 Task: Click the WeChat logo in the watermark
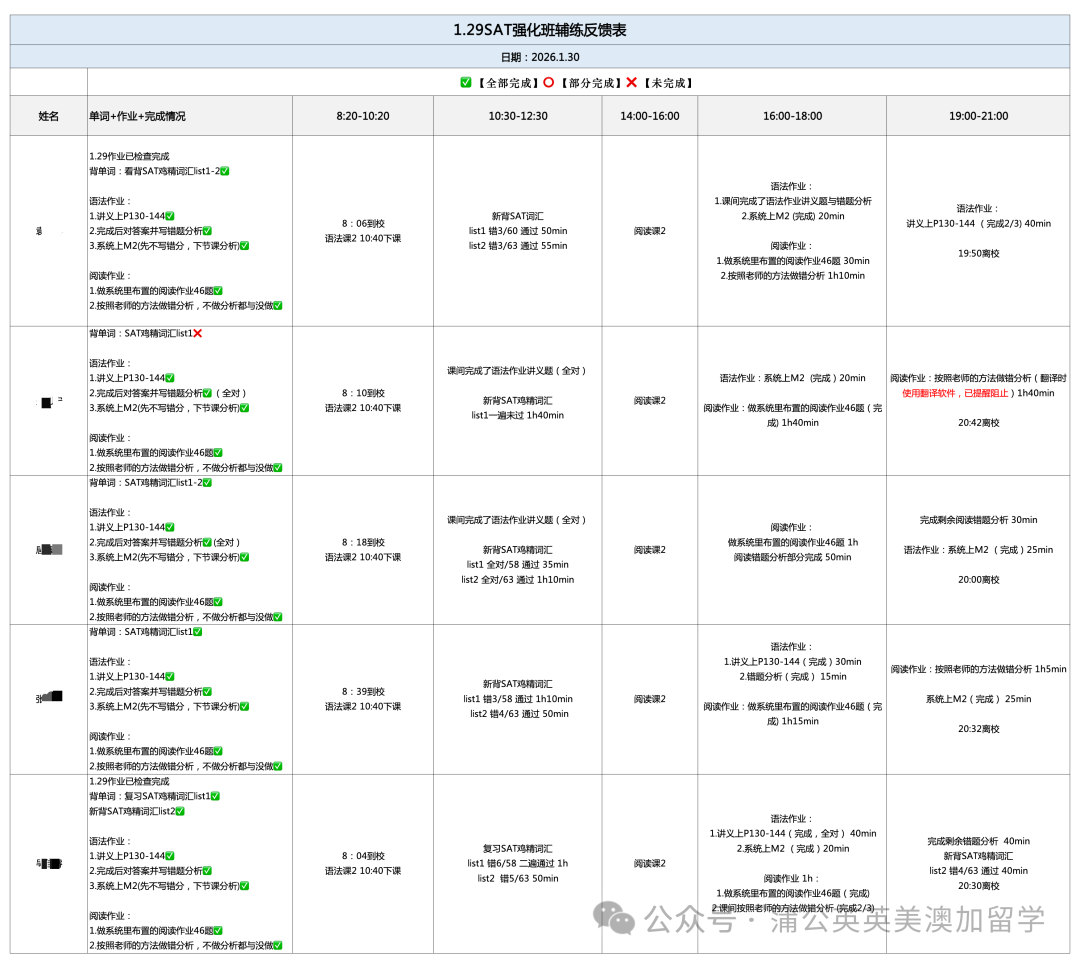click(x=614, y=918)
